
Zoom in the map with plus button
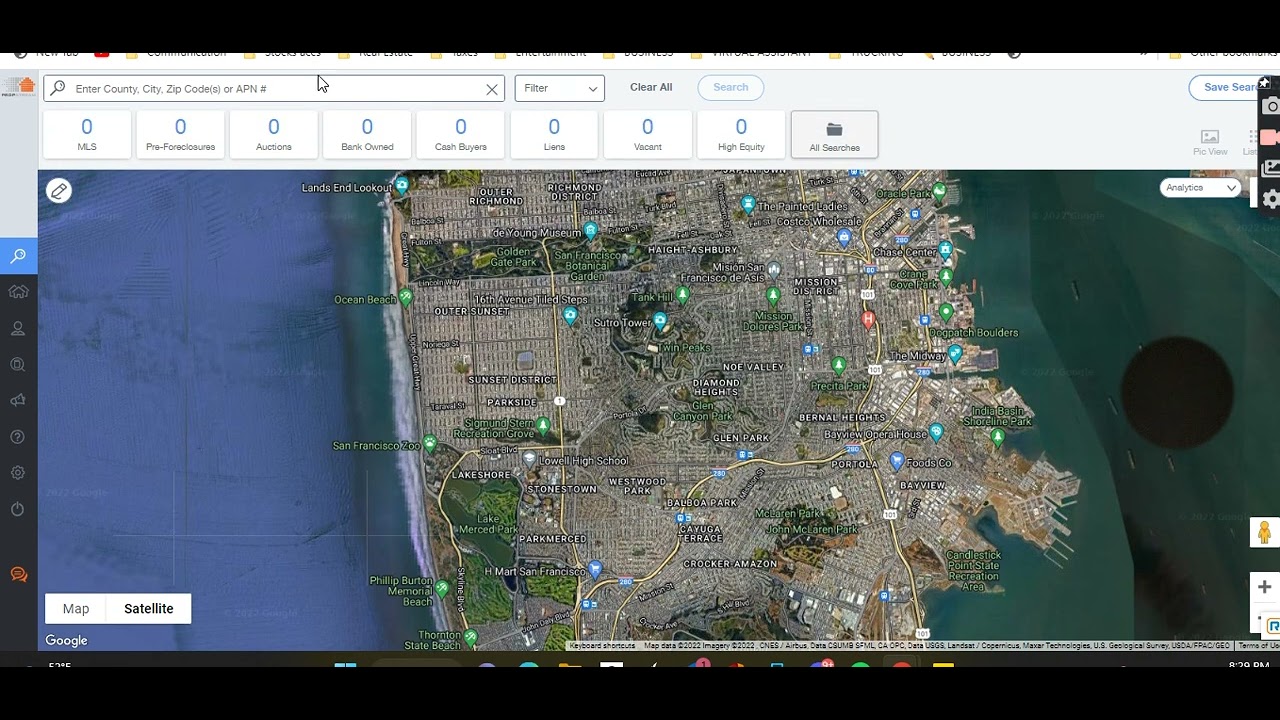(1264, 587)
